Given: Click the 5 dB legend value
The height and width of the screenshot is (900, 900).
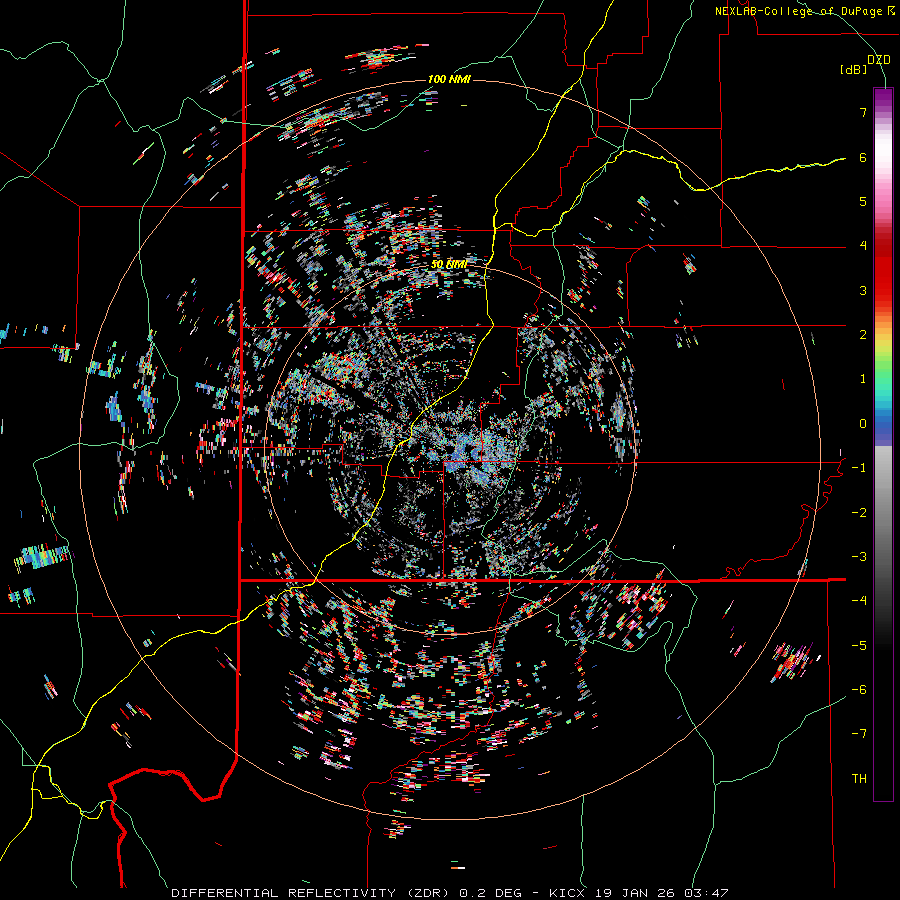Looking at the screenshot, I should pos(863,201).
